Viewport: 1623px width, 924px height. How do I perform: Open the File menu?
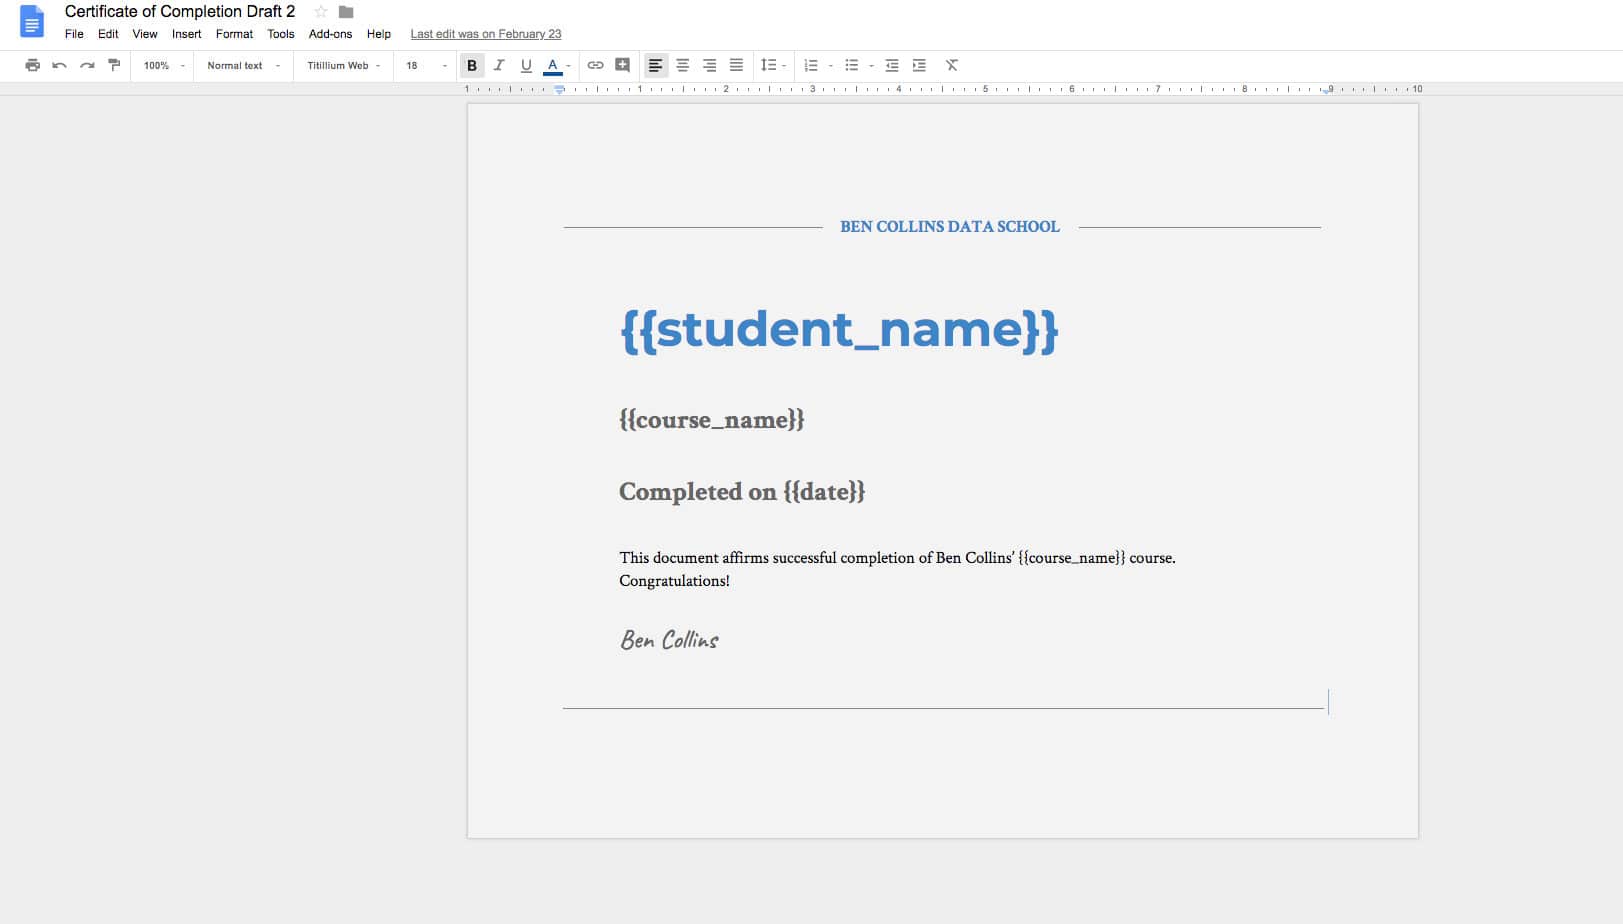click(x=74, y=34)
